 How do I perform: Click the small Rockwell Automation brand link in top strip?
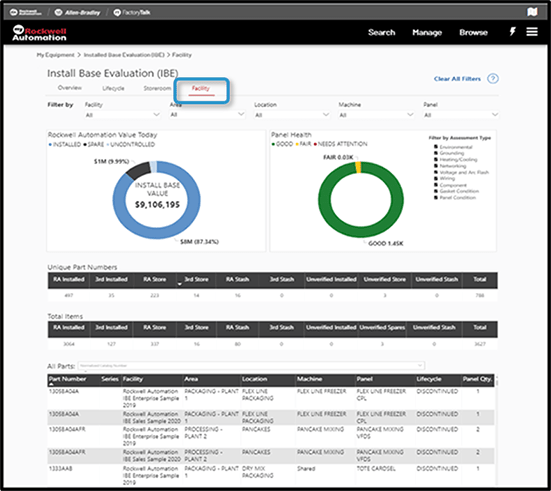26,13
